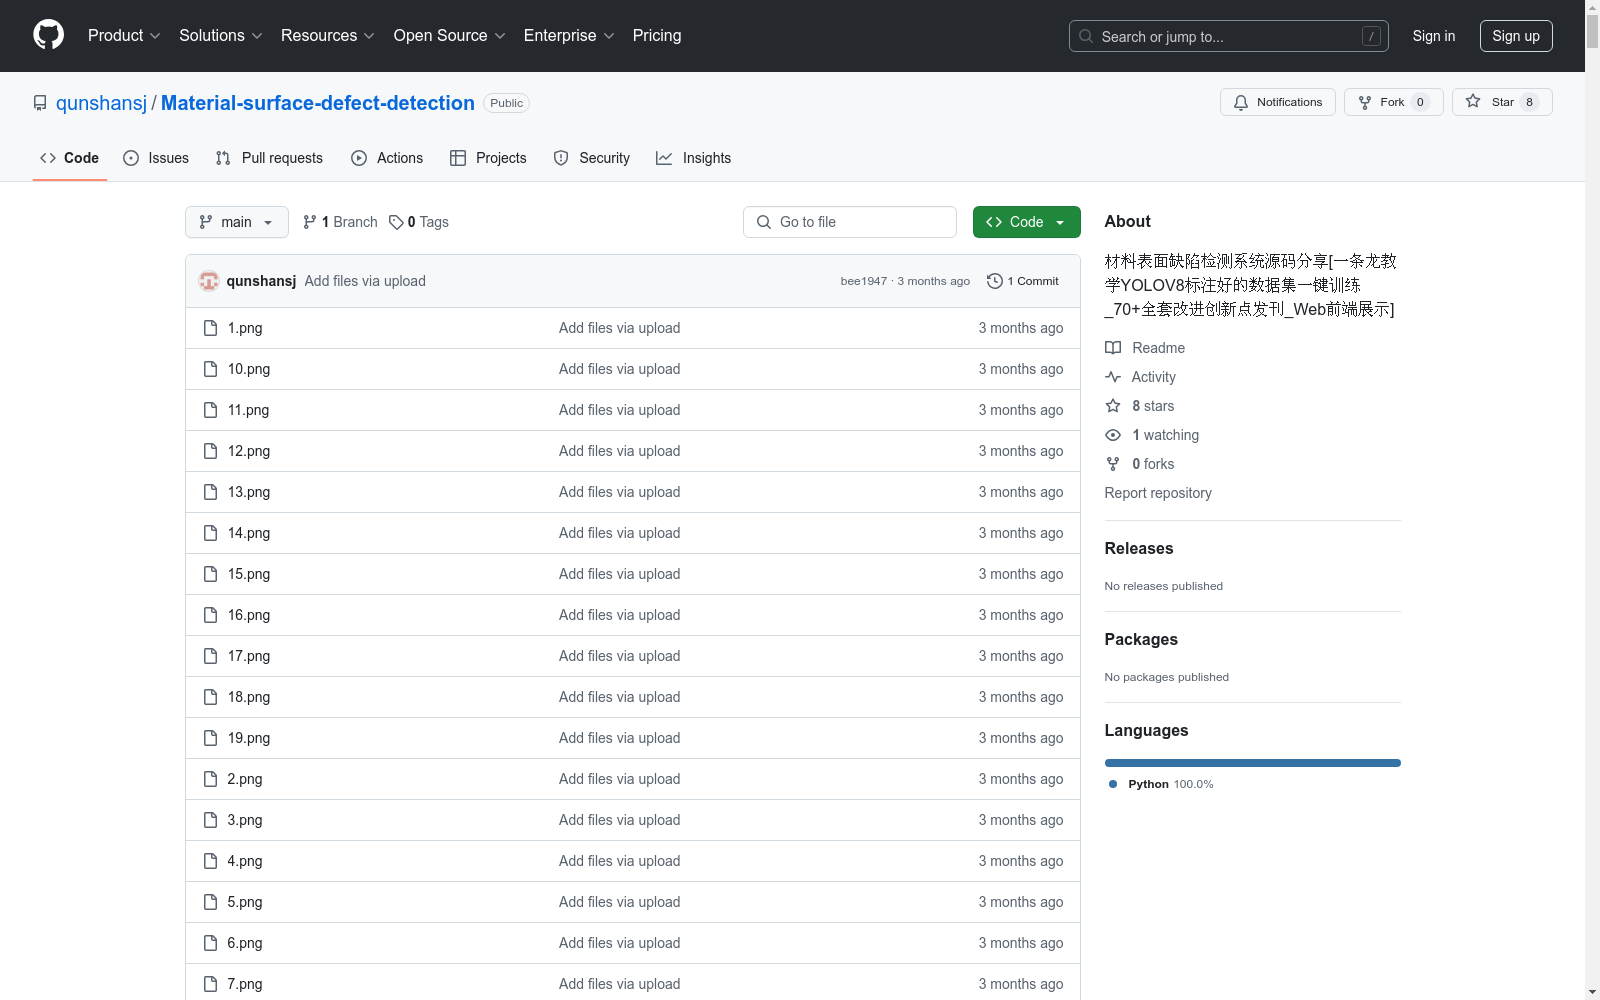Switch to the Insights tab
Viewport: 1600px width, 1000px height.
(693, 158)
